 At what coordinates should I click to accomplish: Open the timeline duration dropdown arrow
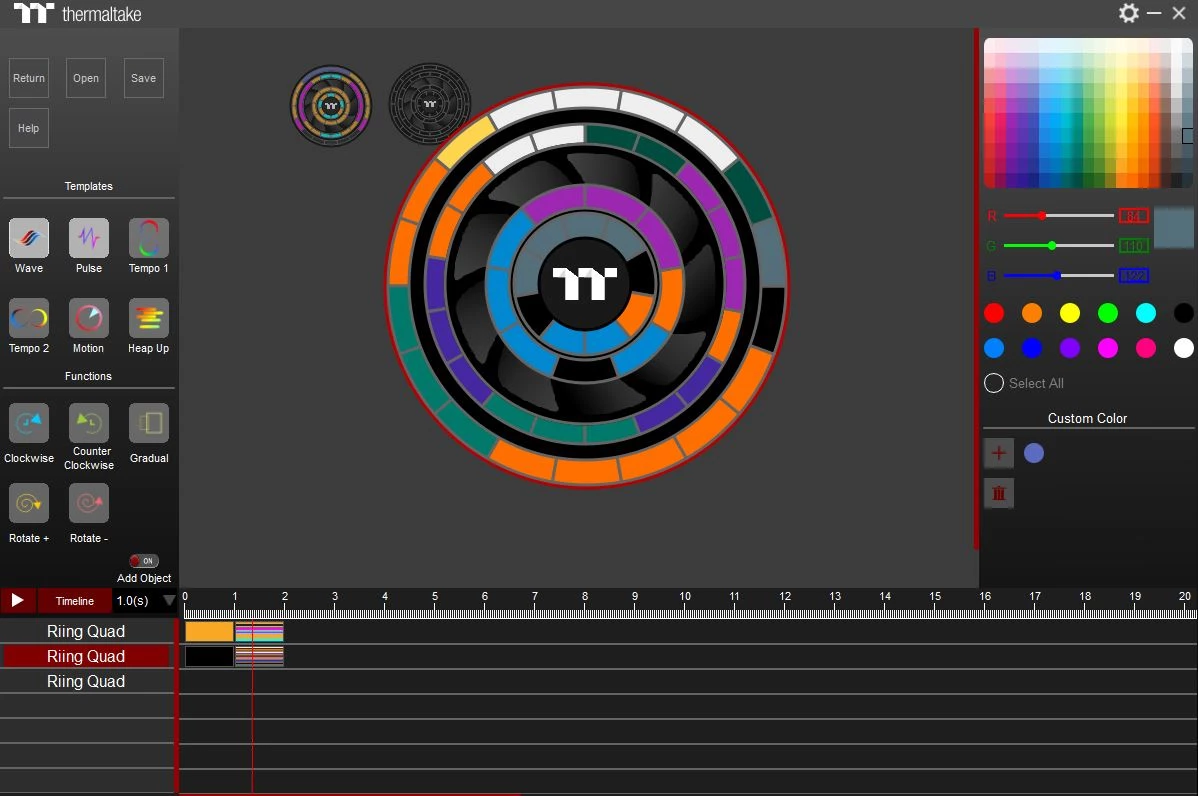pyautogui.click(x=169, y=600)
